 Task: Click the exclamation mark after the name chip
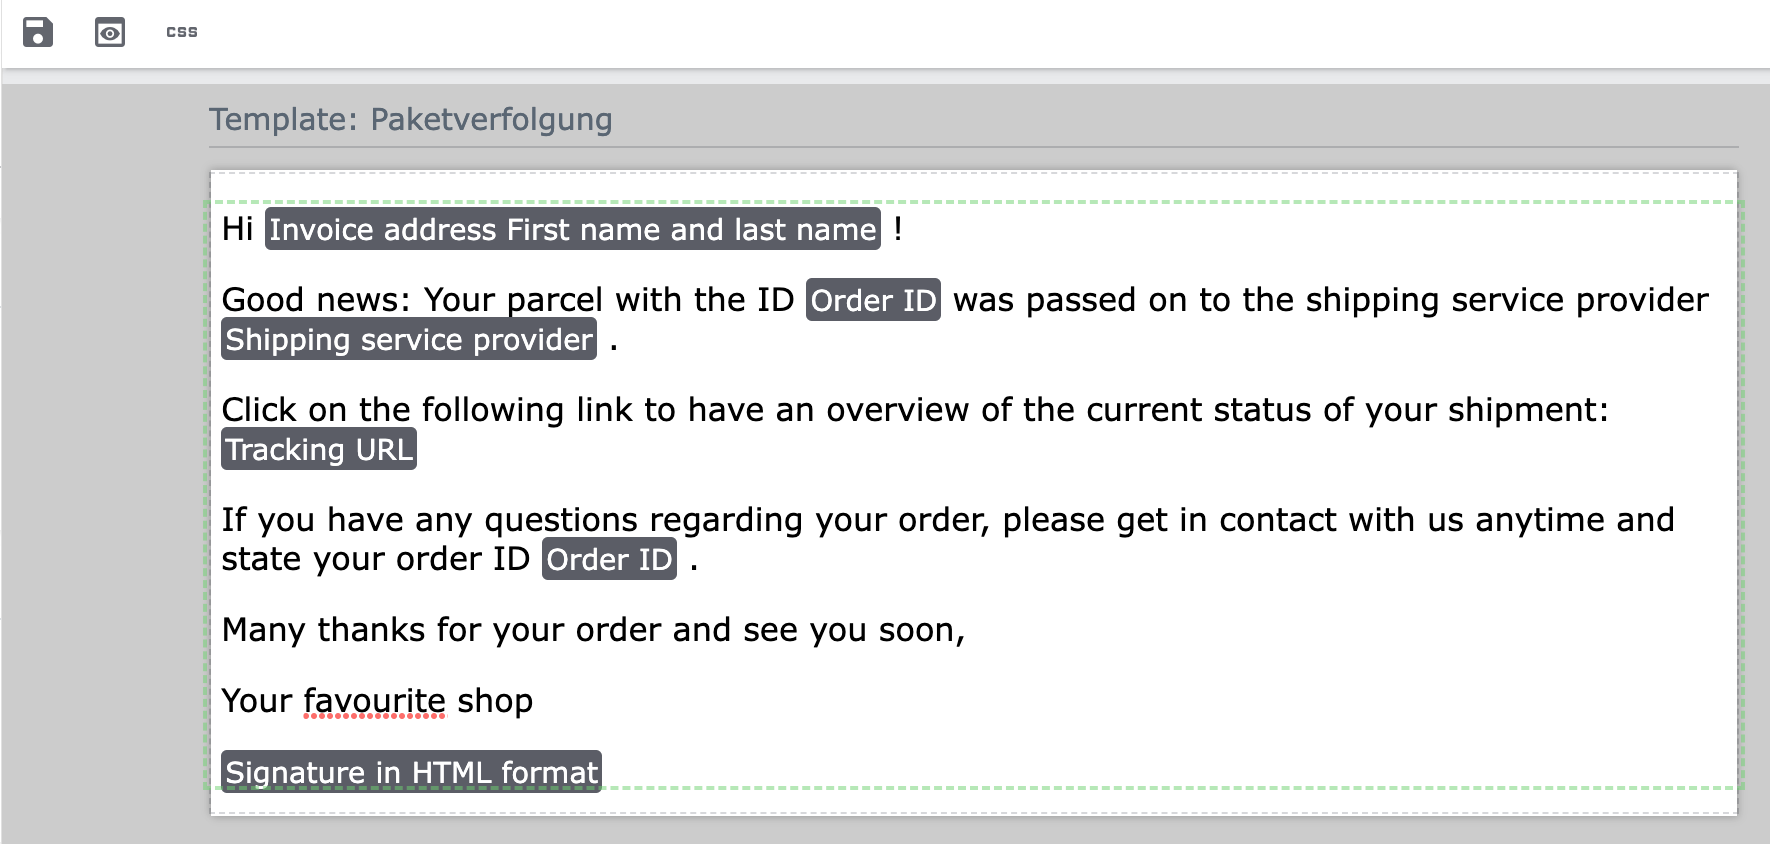tap(898, 229)
